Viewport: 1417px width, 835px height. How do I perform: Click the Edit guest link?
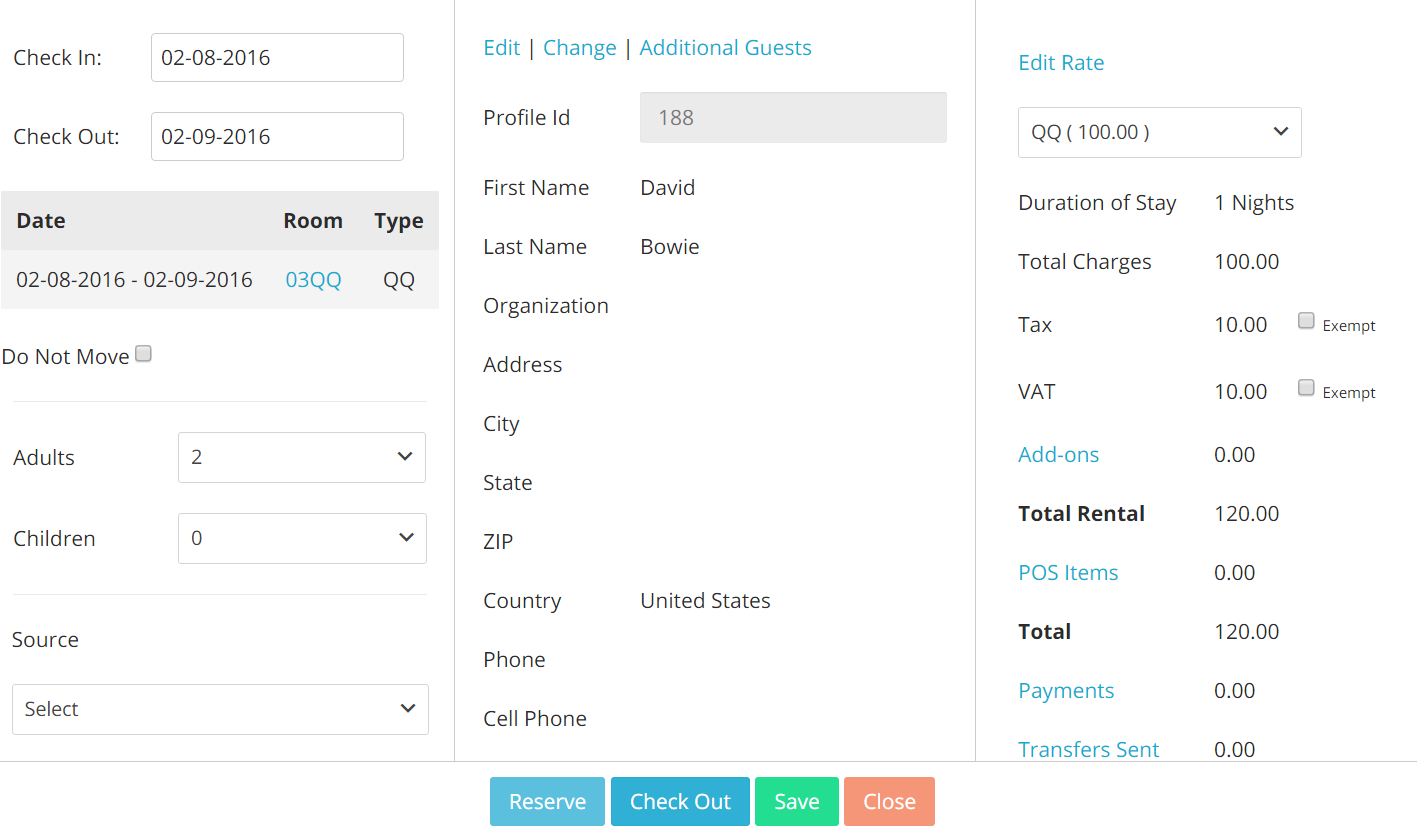pyautogui.click(x=502, y=48)
